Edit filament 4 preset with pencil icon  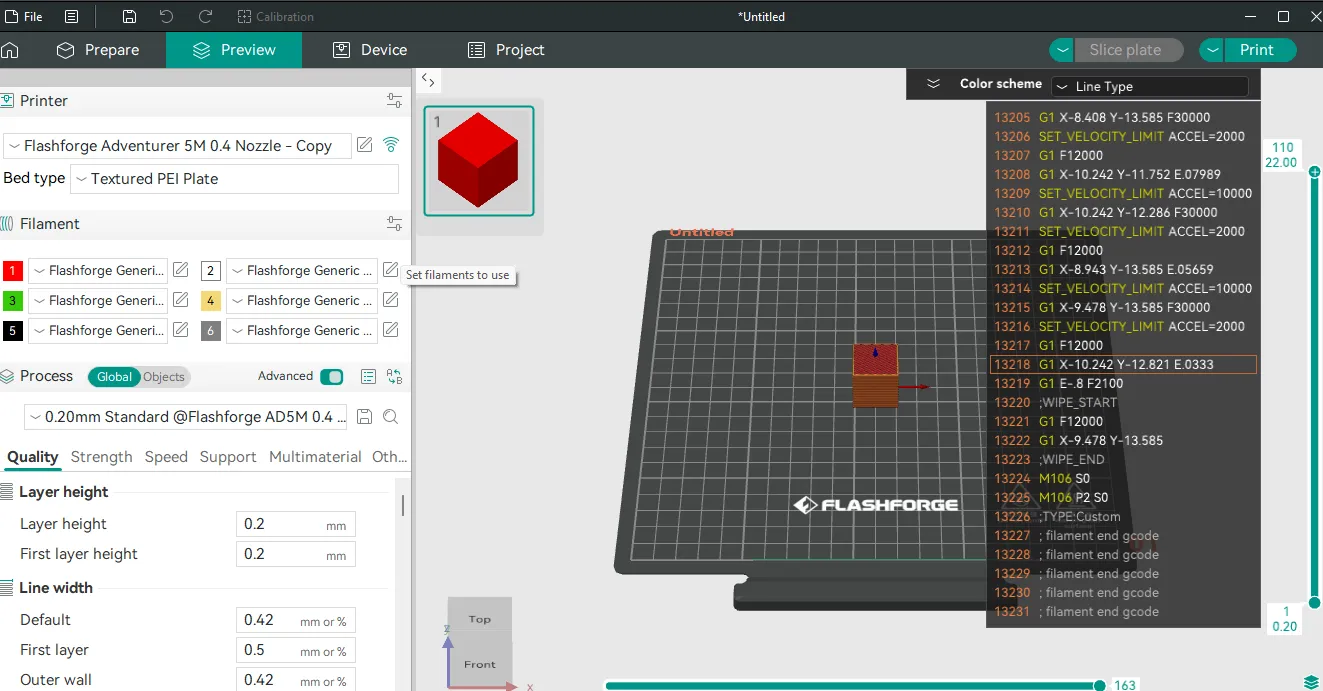[391, 300]
